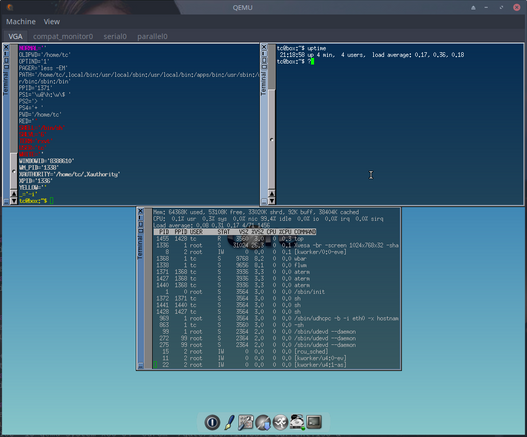Click the Run Program running-man icon
Screen dimensions: 527x437
[x=280, y=422]
